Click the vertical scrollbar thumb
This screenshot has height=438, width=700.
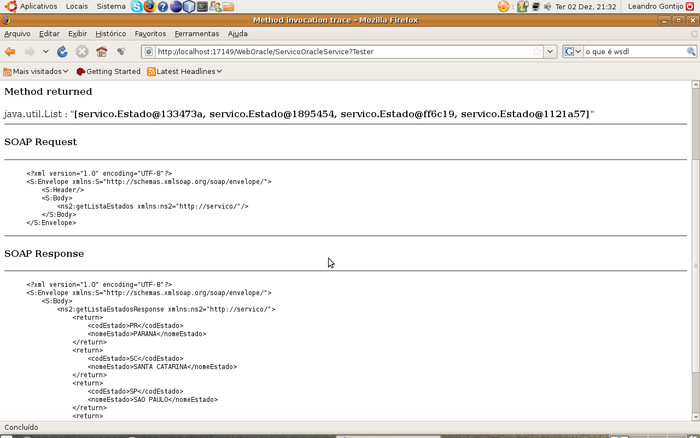[696, 265]
